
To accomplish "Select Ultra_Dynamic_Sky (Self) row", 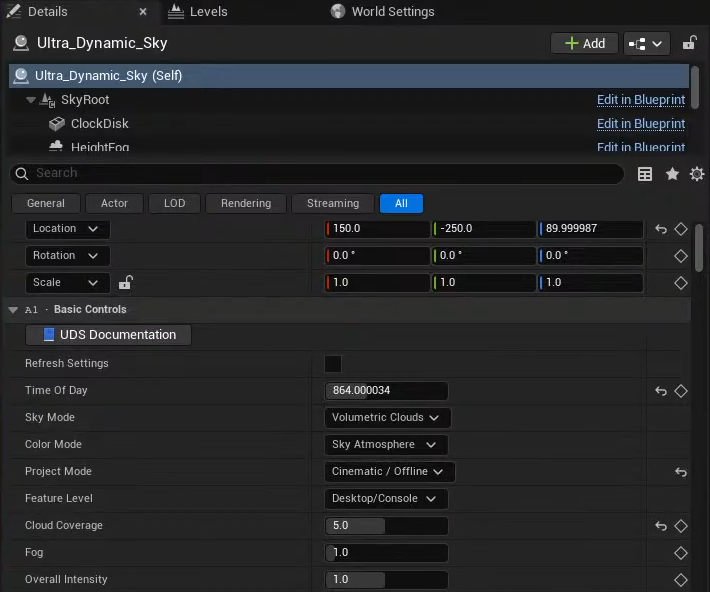I will click(349, 76).
